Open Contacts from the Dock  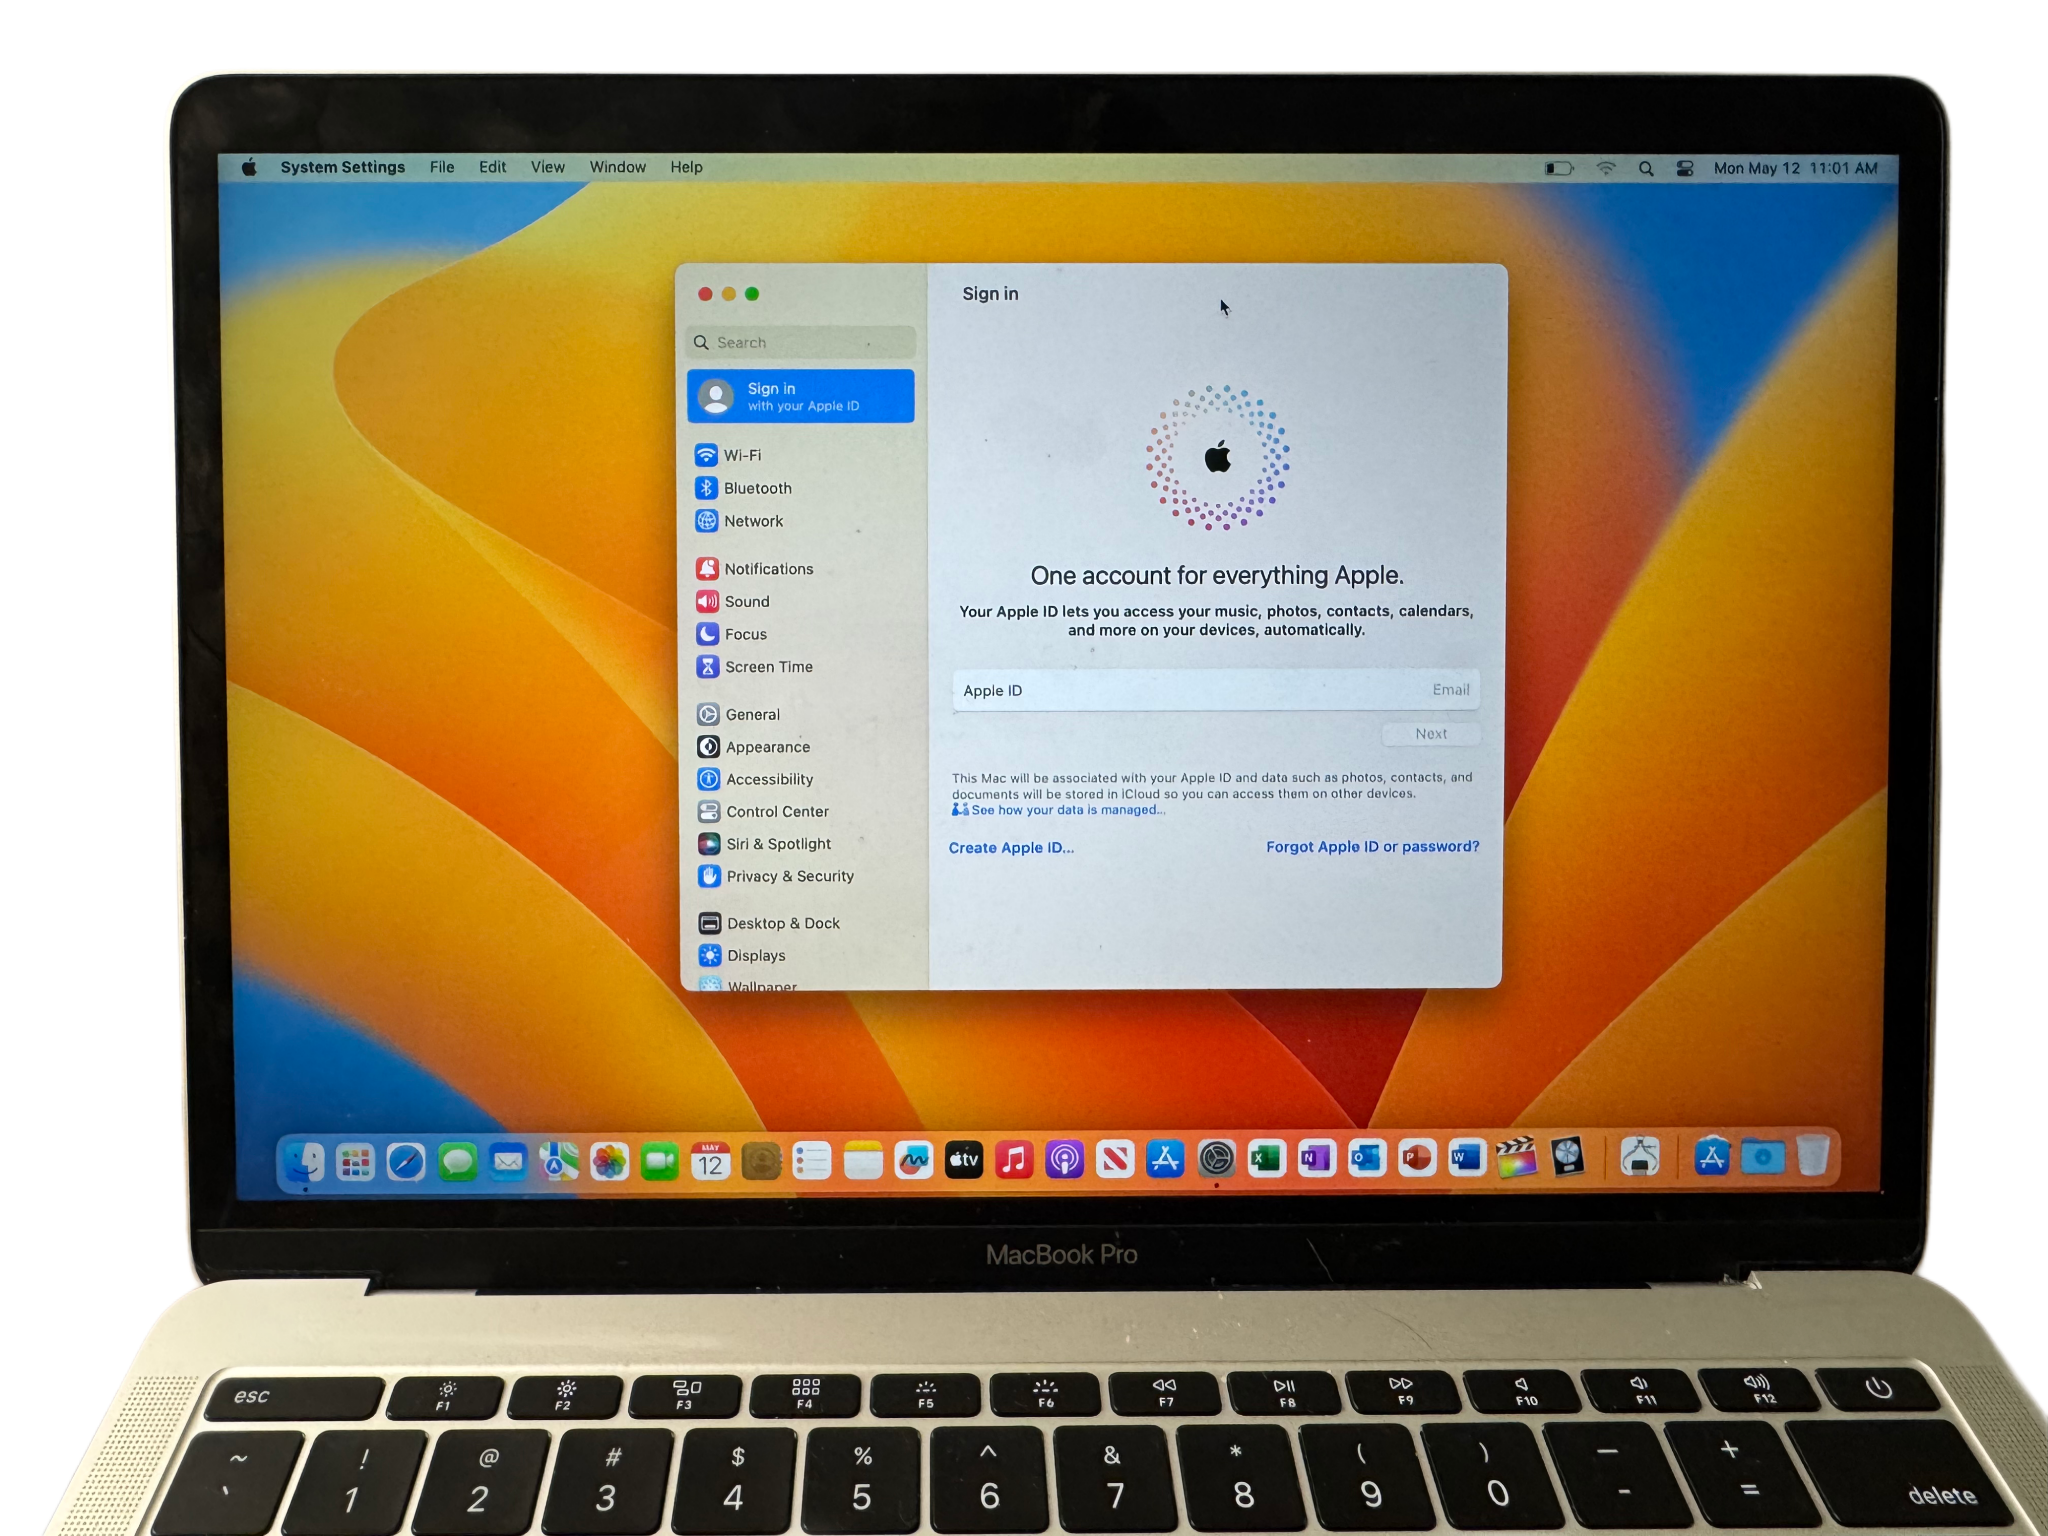(x=761, y=1162)
